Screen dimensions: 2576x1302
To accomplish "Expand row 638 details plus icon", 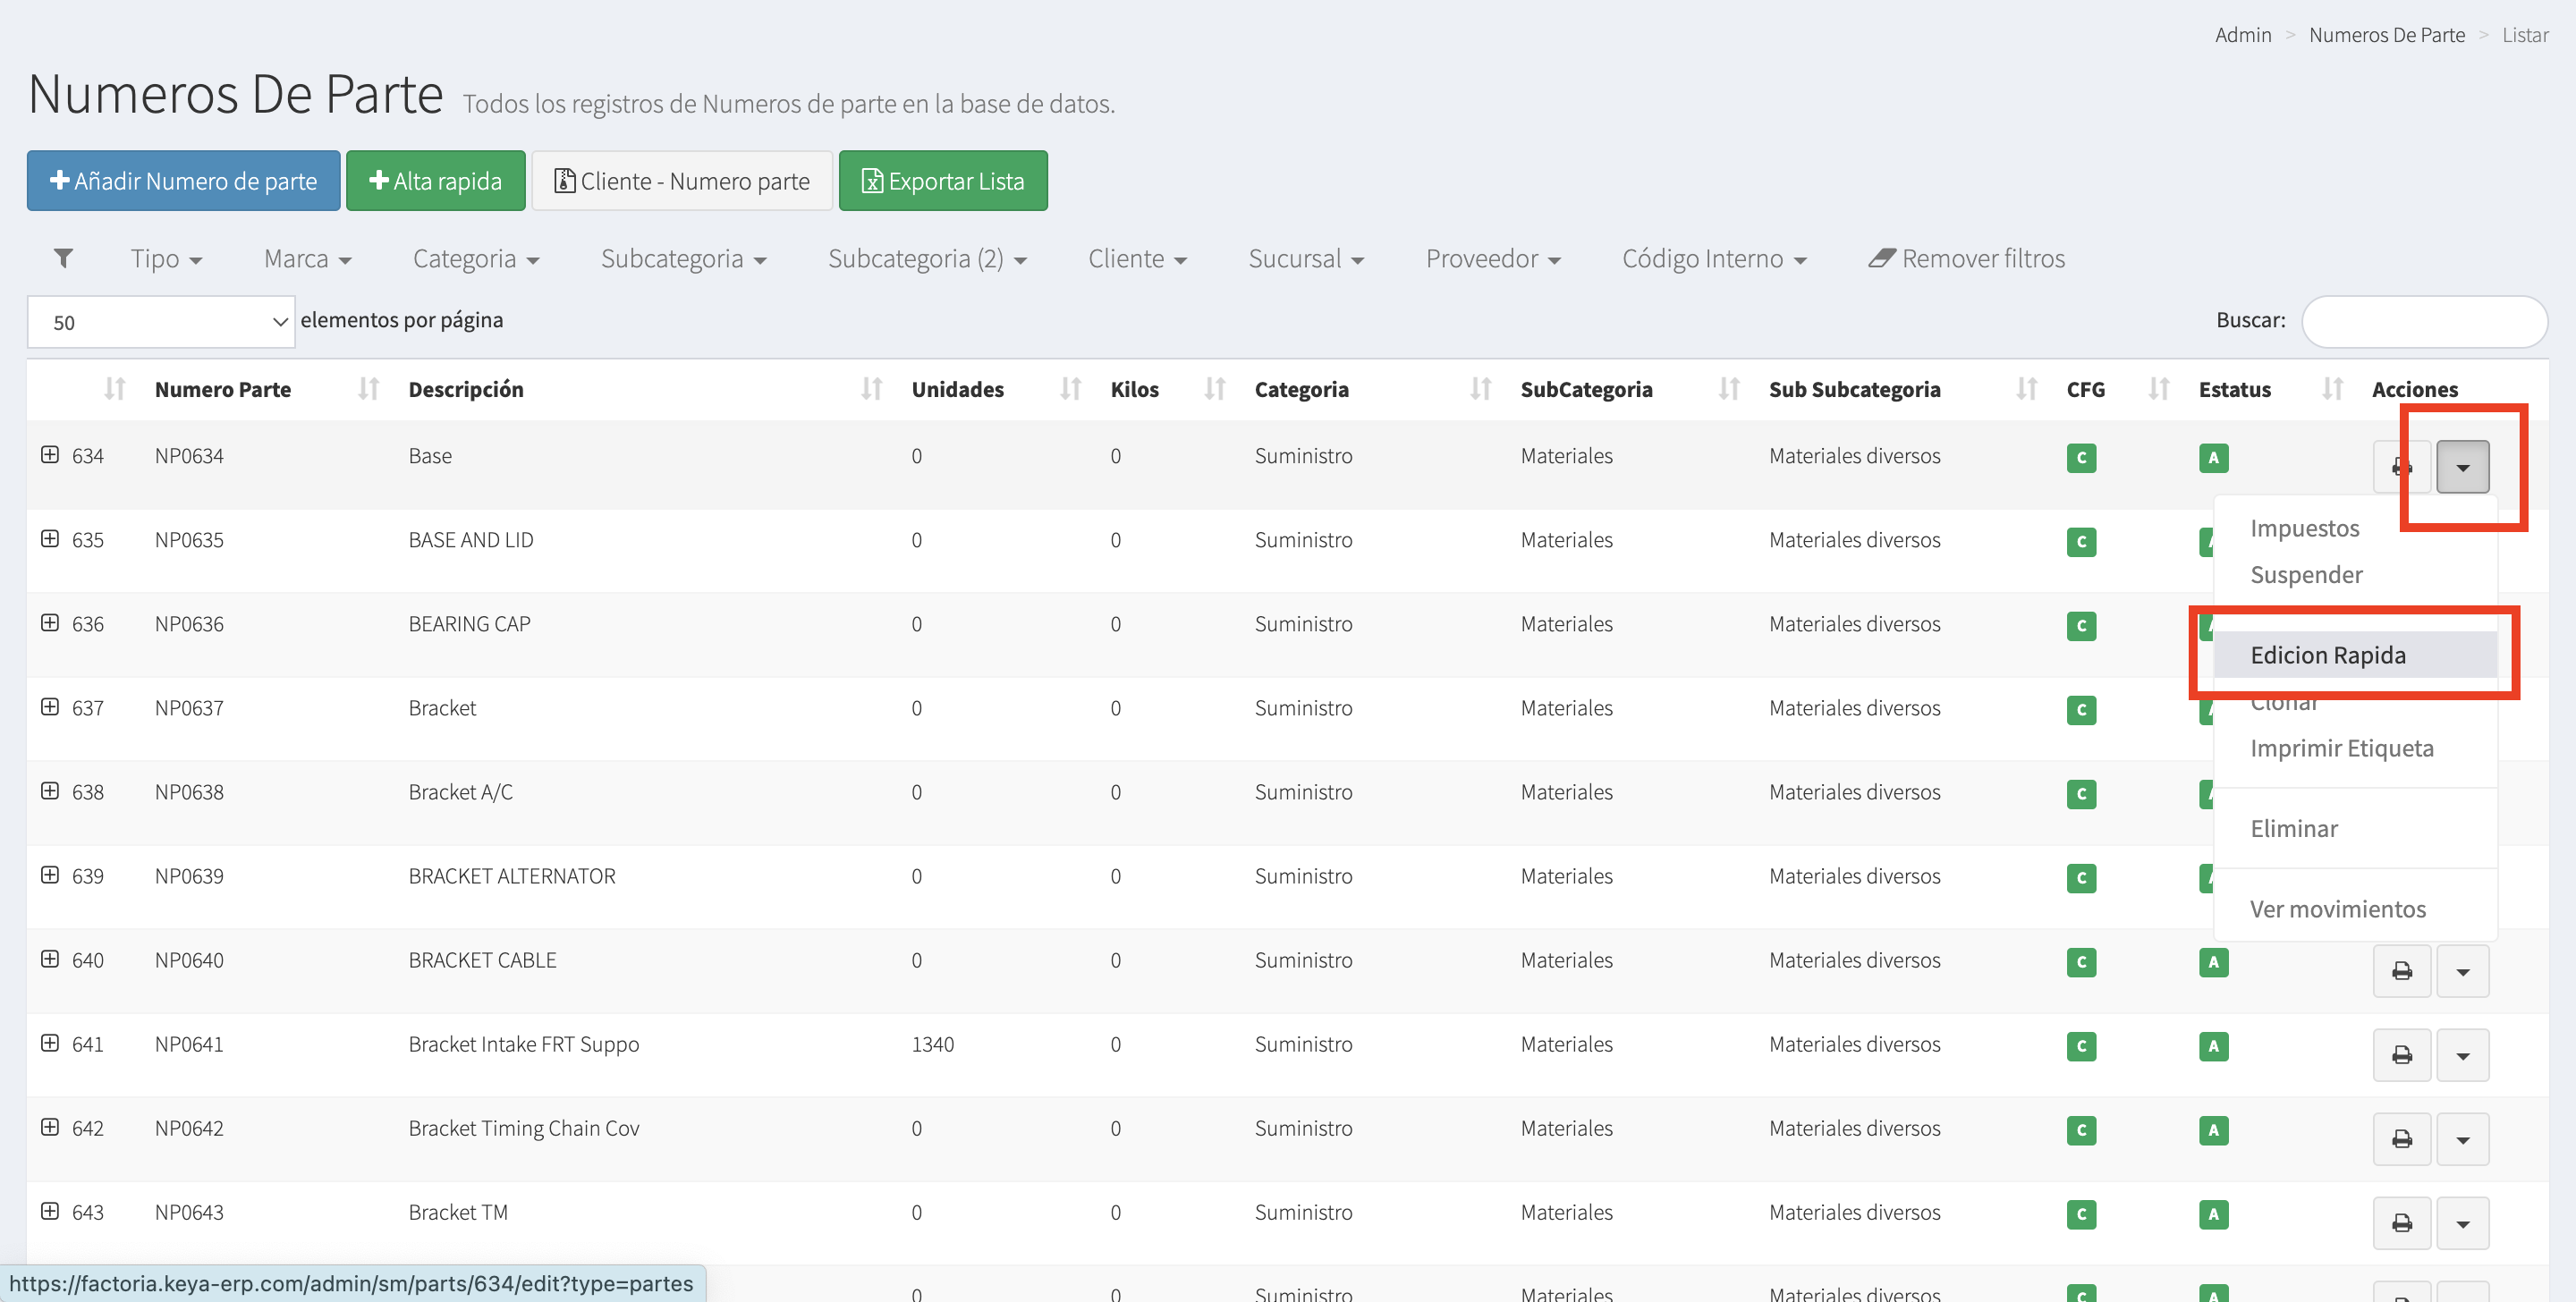I will [50, 791].
